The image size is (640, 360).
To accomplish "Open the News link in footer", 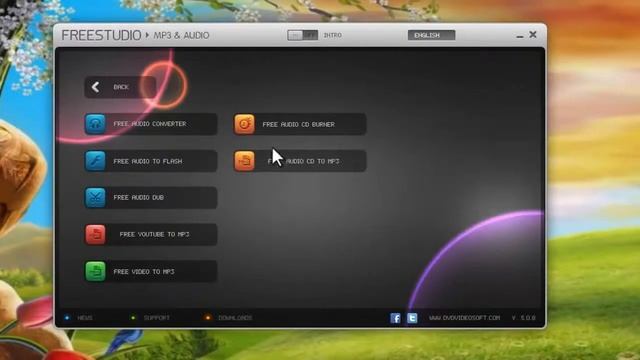I will [x=85, y=318].
